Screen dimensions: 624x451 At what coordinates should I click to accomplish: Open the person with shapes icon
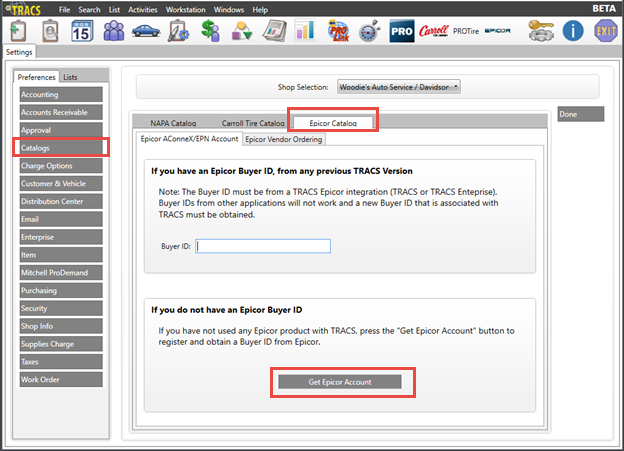tap(242, 31)
